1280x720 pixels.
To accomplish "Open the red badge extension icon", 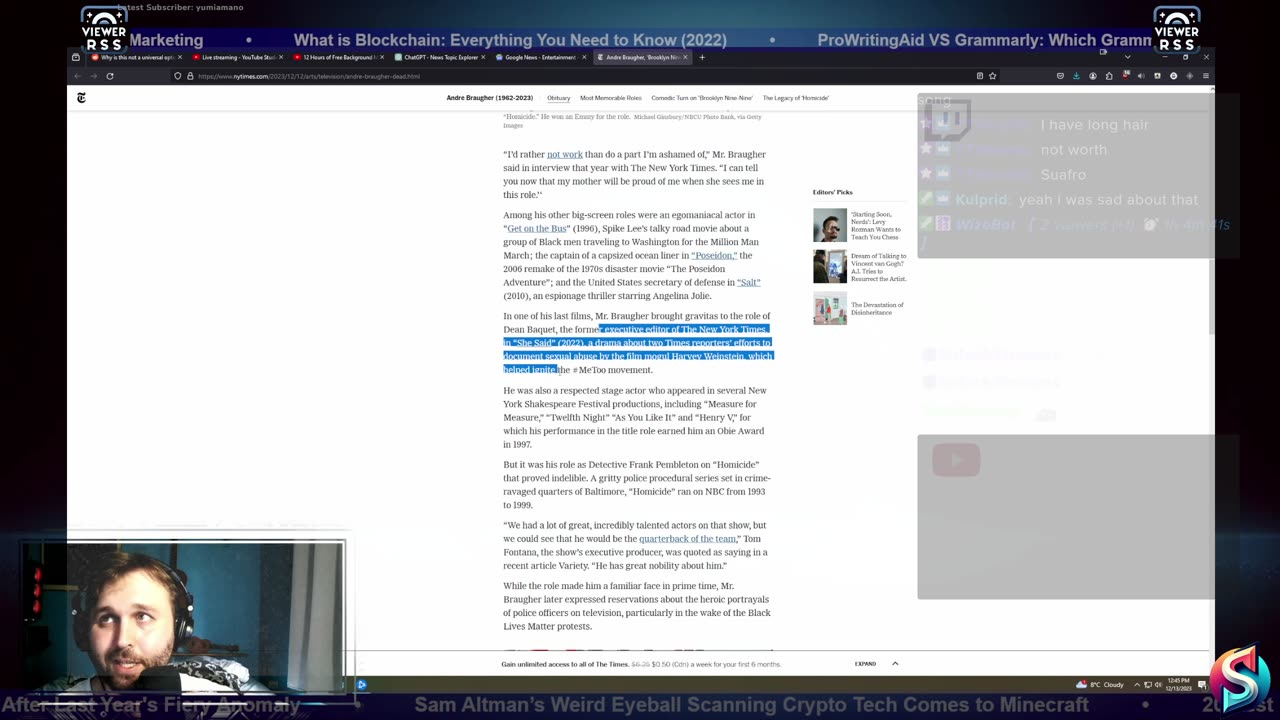I will 1126,75.
